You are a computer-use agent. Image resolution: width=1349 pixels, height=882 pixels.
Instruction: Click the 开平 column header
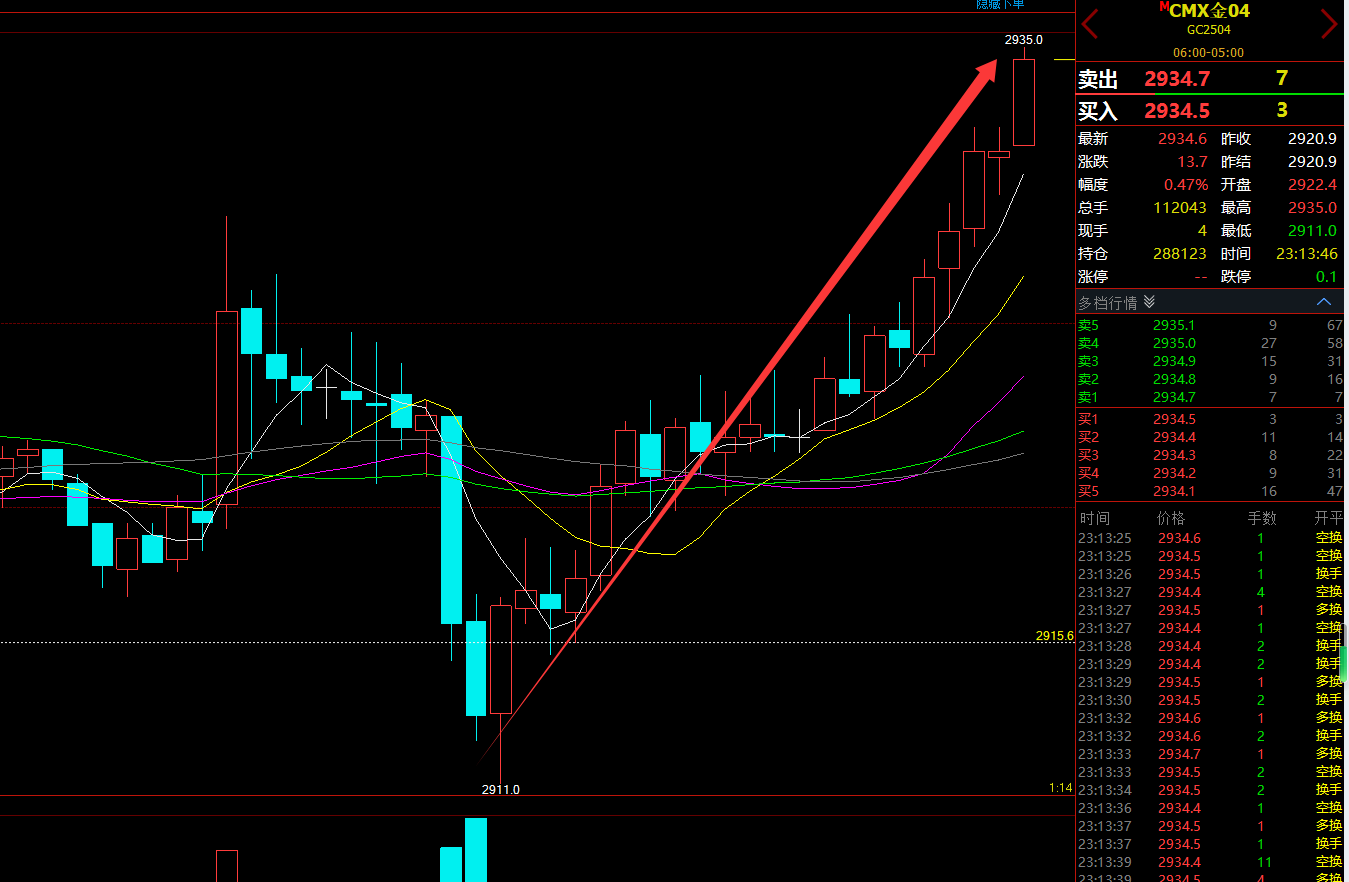click(x=1329, y=518)
